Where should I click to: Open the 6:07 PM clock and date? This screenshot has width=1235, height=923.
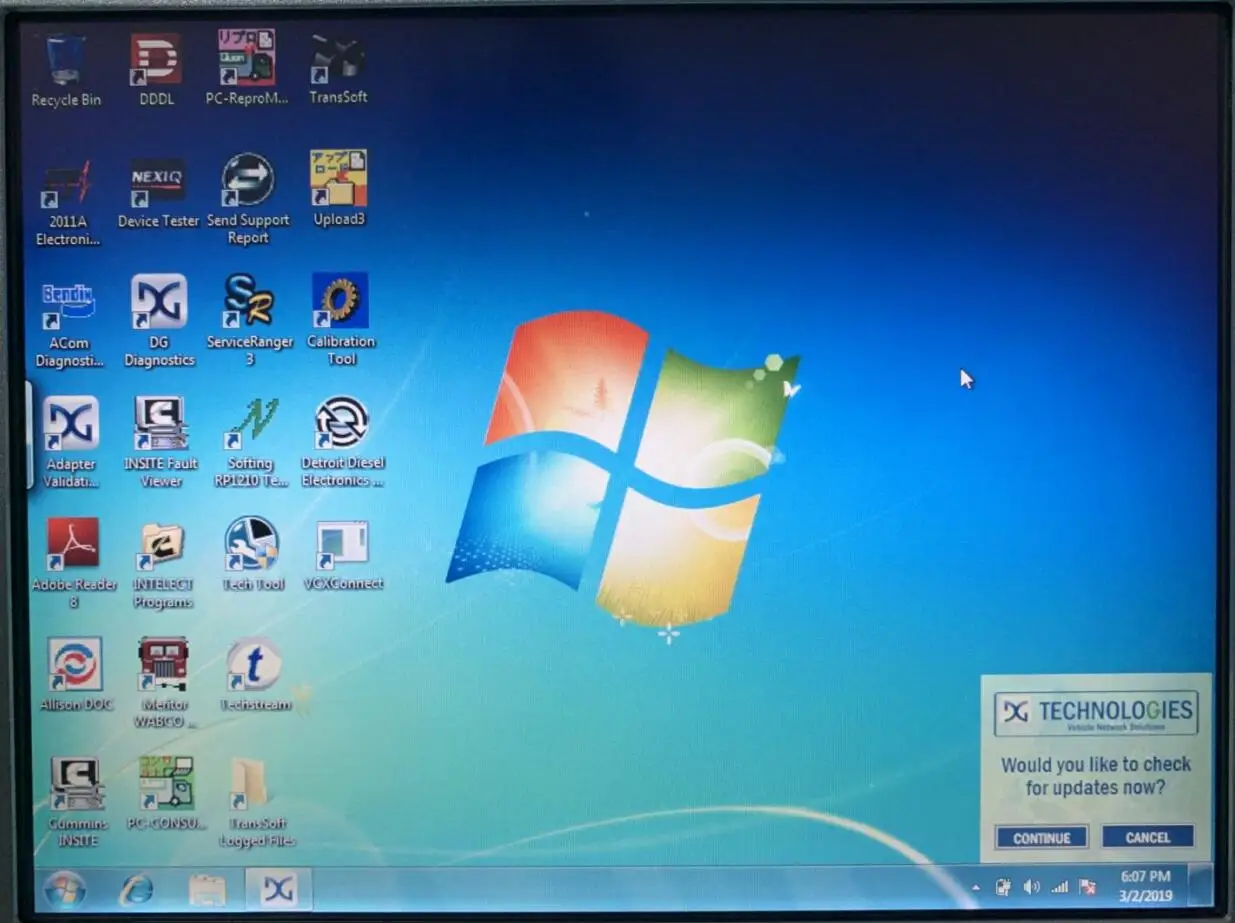tap(1146, 886)
